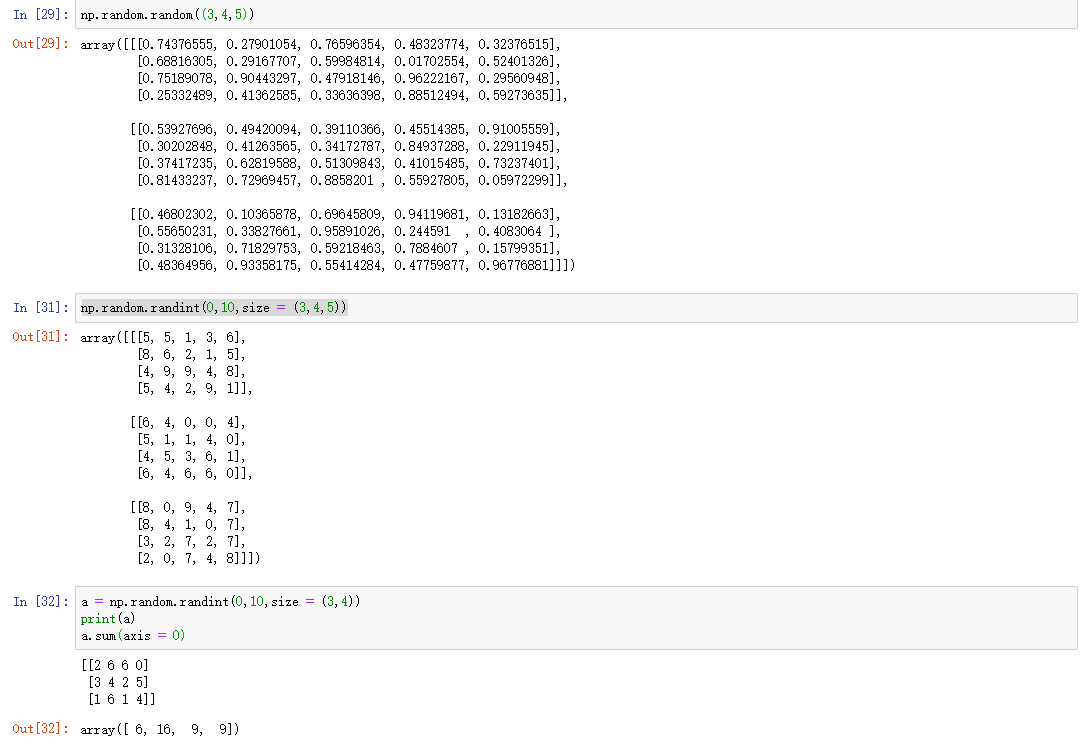Click the array([ 6, 16, 9, 9]) result
This screenshot has height=745, width=1088.
pyautogui.click(x=160, y=729)
